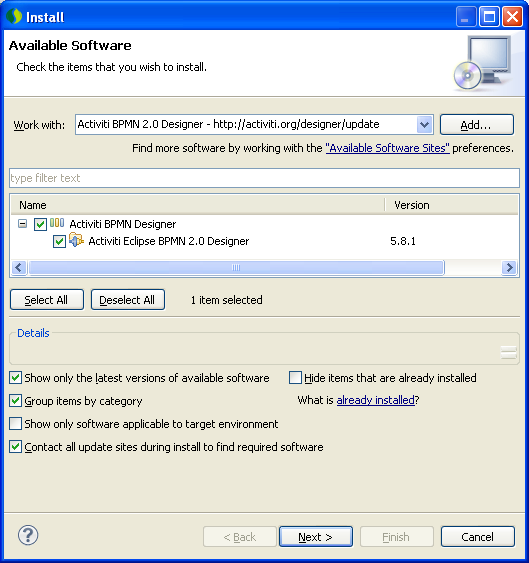Image resolution: width=529 pixels, height=563 pixels.
Task: Uncheck Activiti Eclipse BPMN 2.0 Designer checkbox
Action: (x=59, y=241)
